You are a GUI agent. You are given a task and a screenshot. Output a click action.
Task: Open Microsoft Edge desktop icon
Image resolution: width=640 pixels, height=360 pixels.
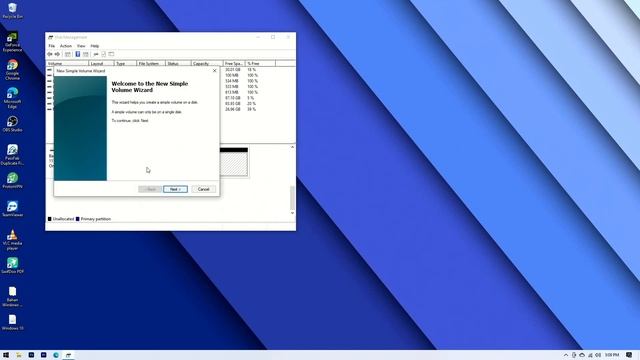(12, 98)
